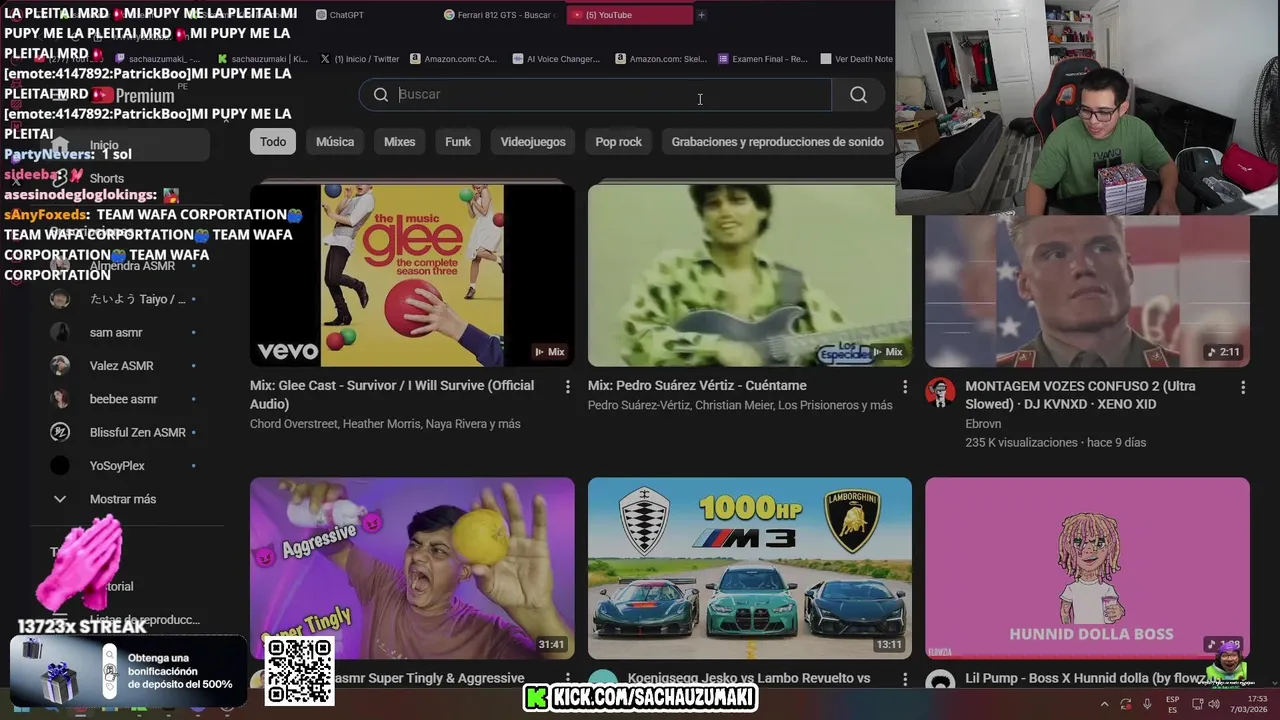
Task: Open the Inicio / Twitter bookmark
Action: click(360, 59)
